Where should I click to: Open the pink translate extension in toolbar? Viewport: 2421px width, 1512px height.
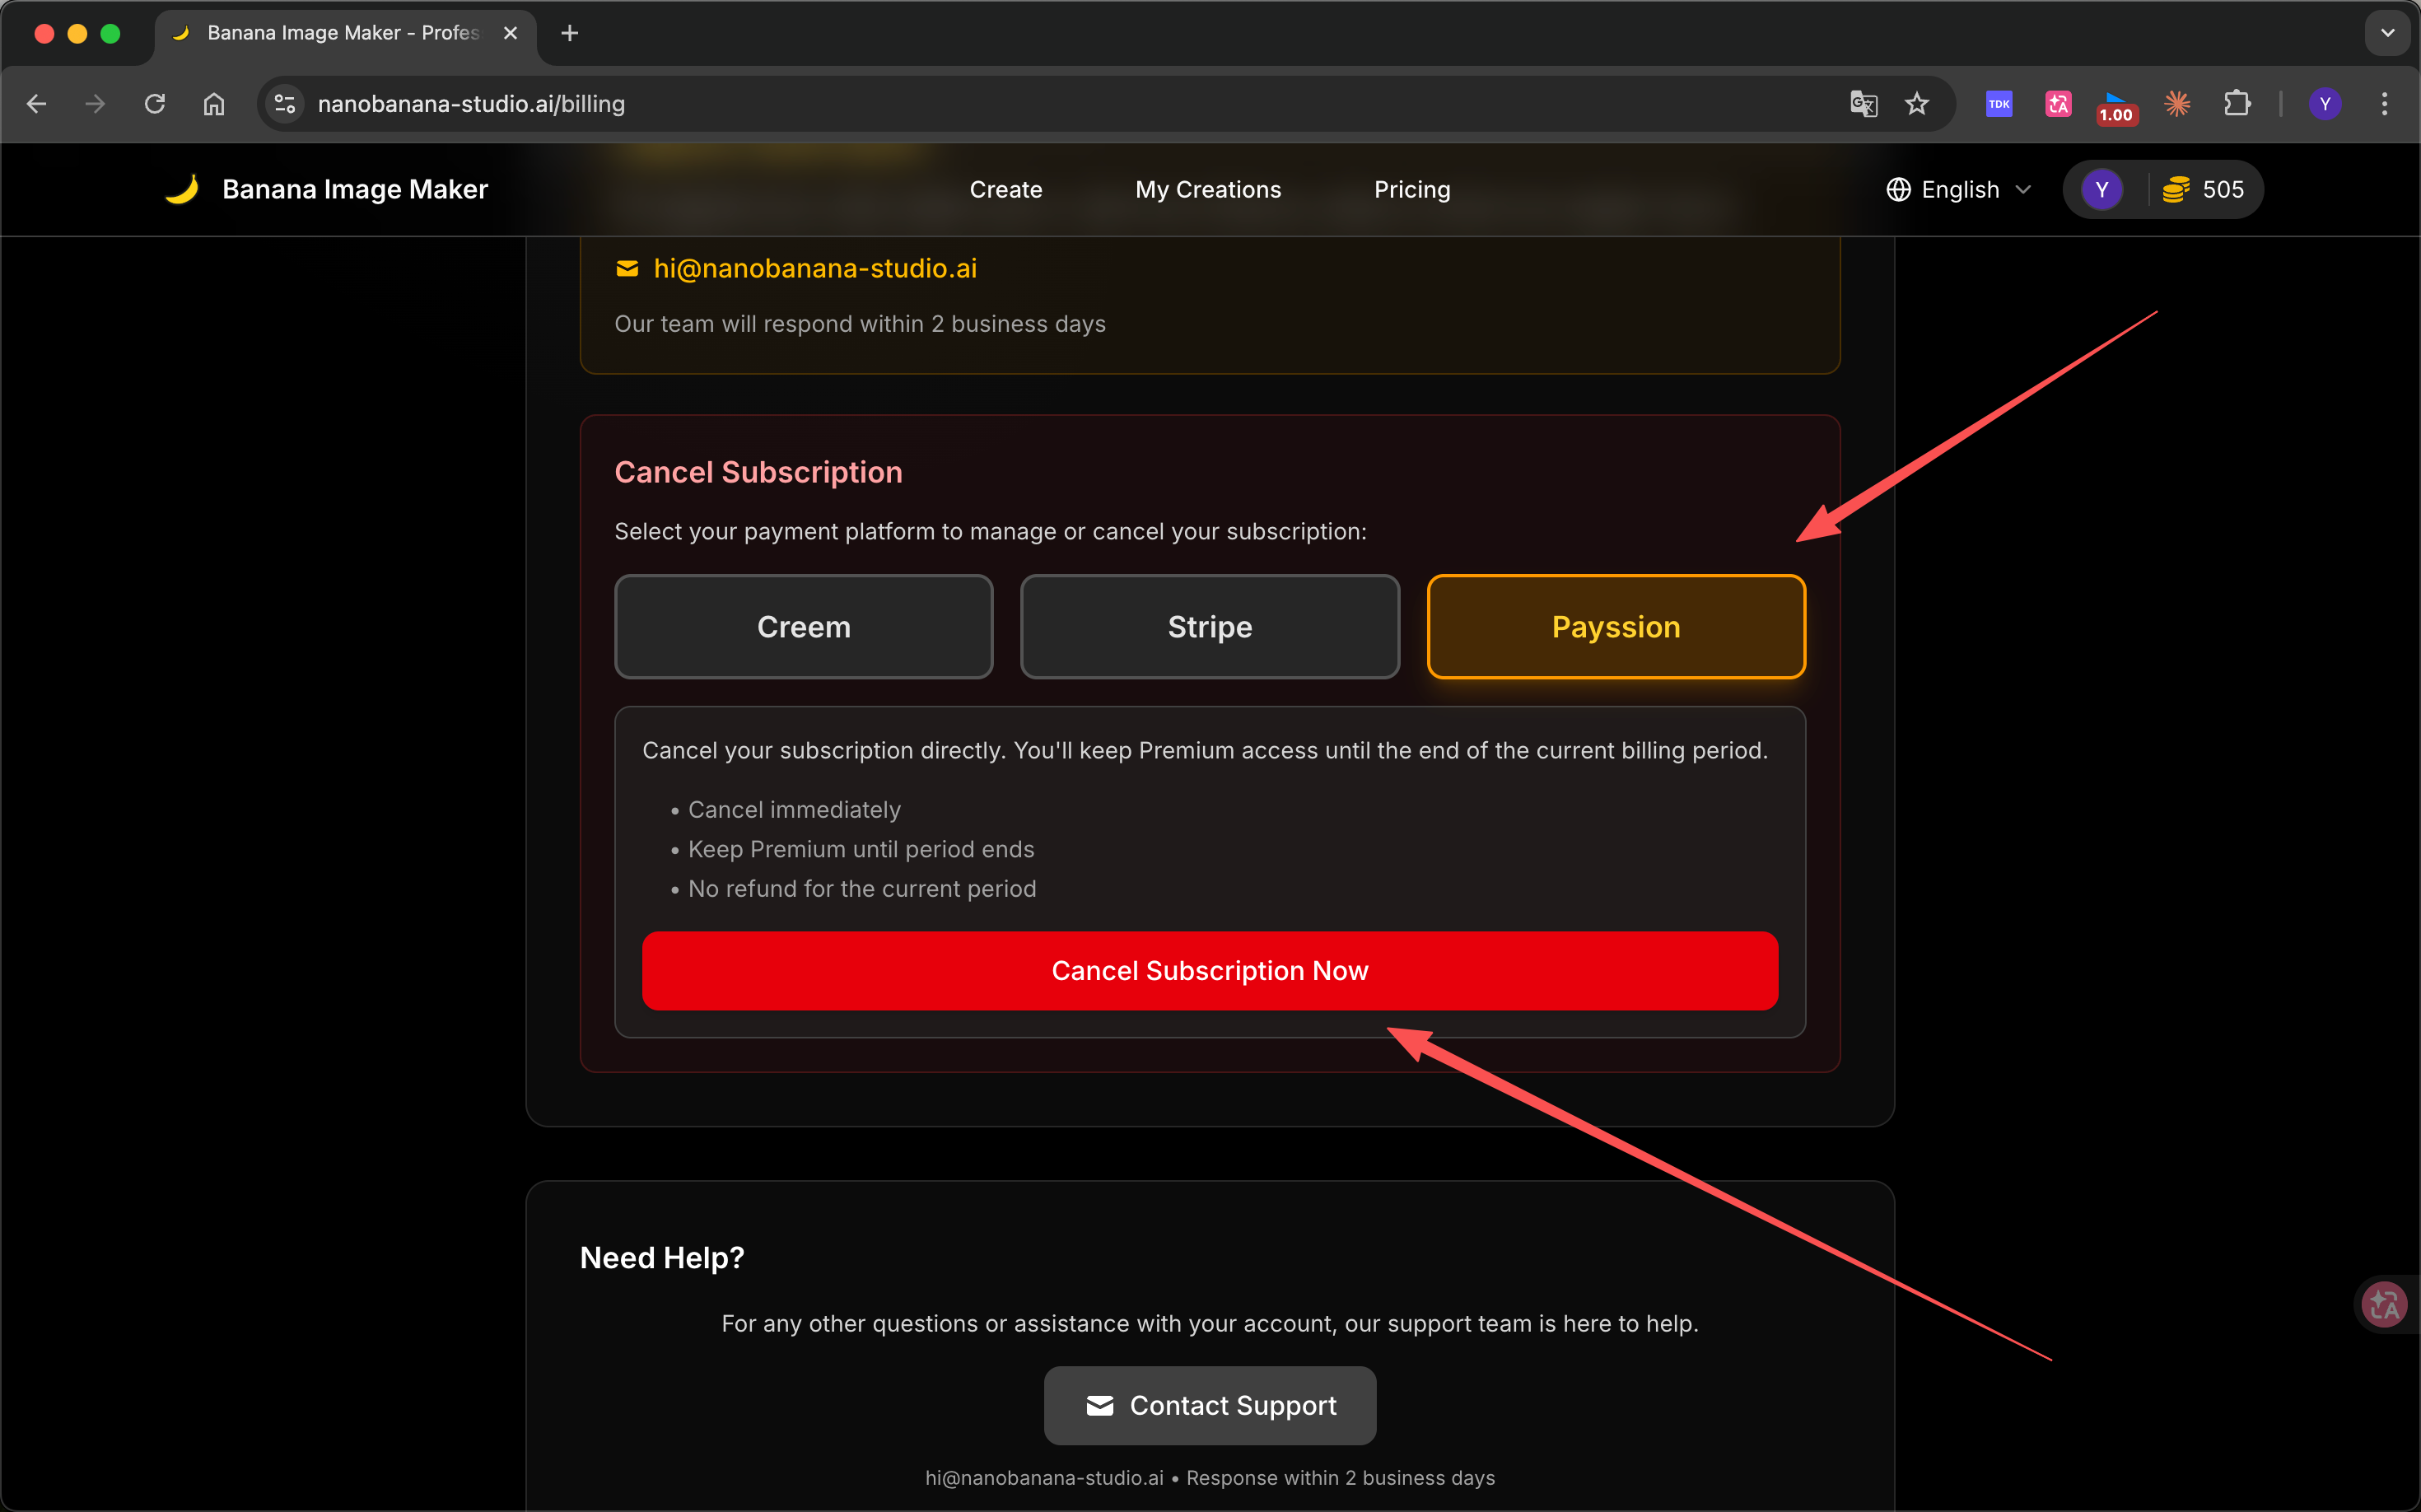(x=2058, y=104)
